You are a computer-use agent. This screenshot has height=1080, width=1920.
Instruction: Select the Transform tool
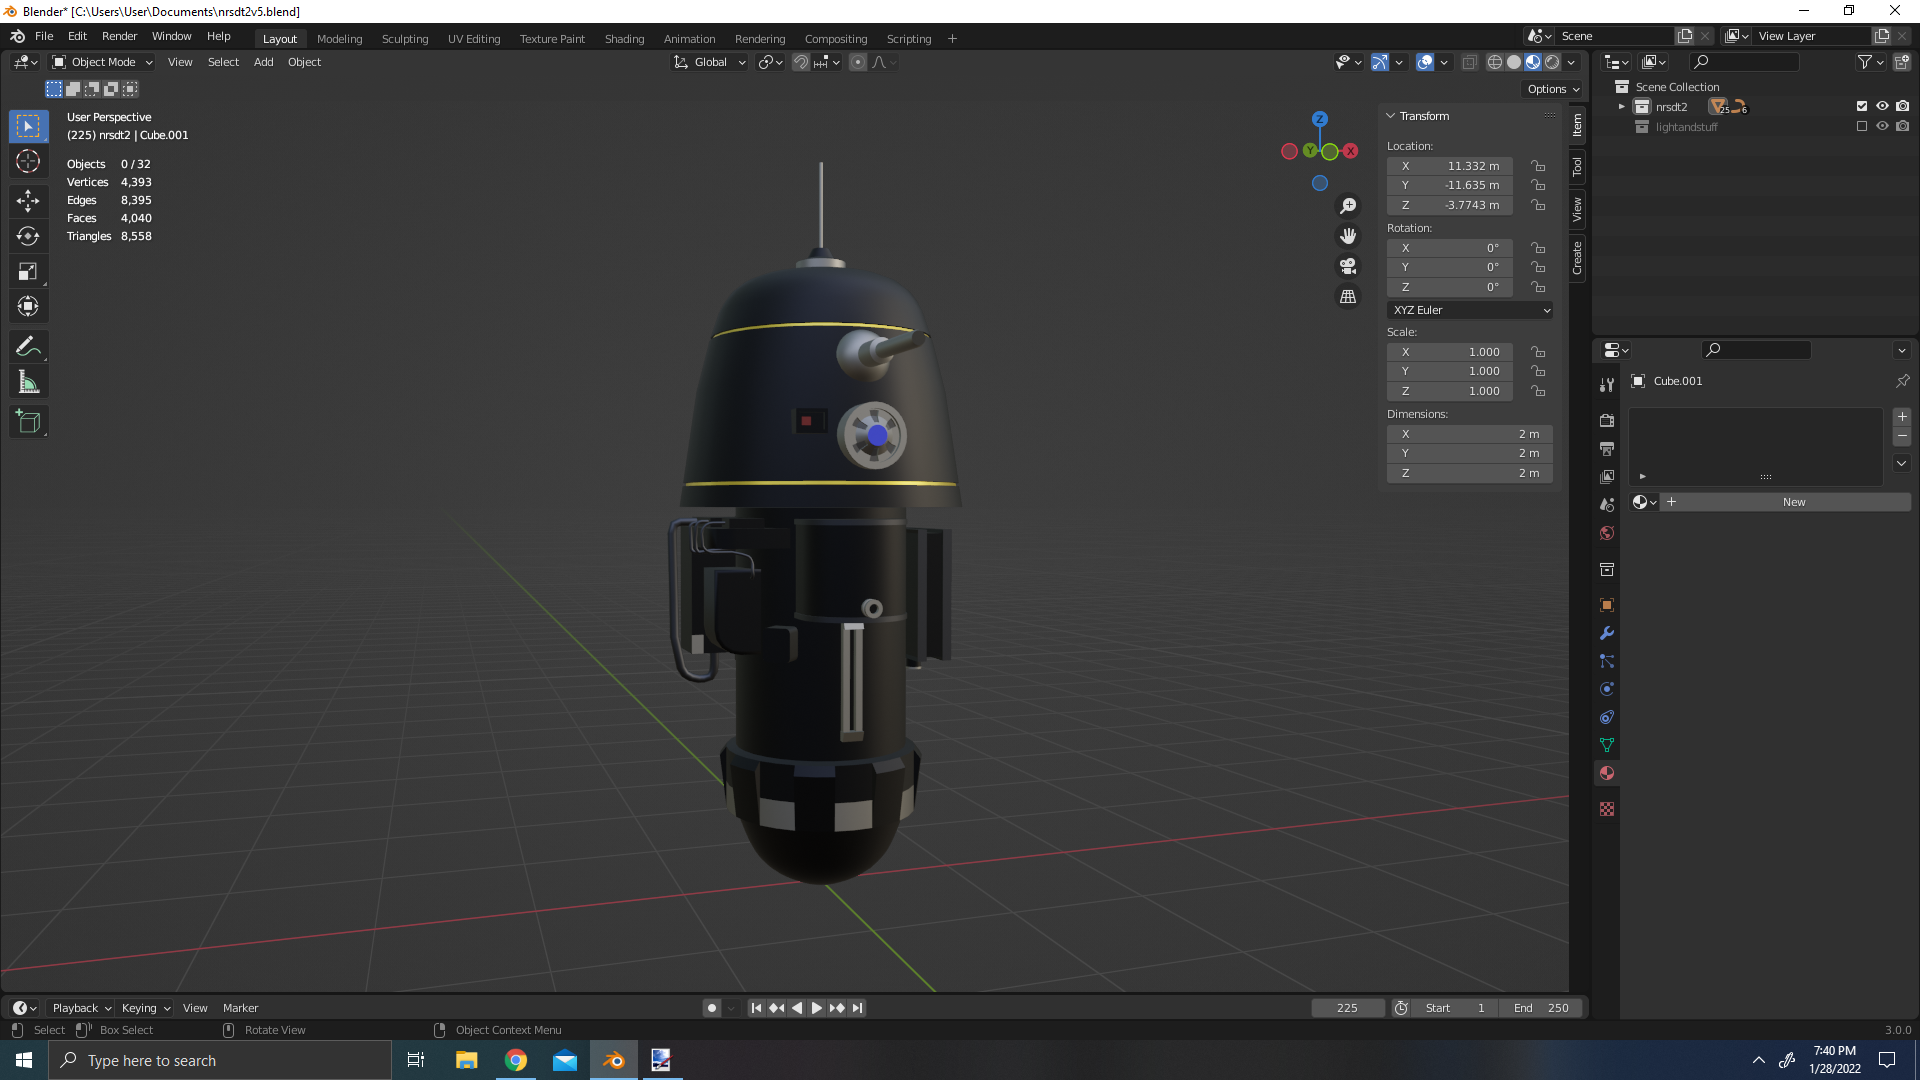click(x=28, y=306)
